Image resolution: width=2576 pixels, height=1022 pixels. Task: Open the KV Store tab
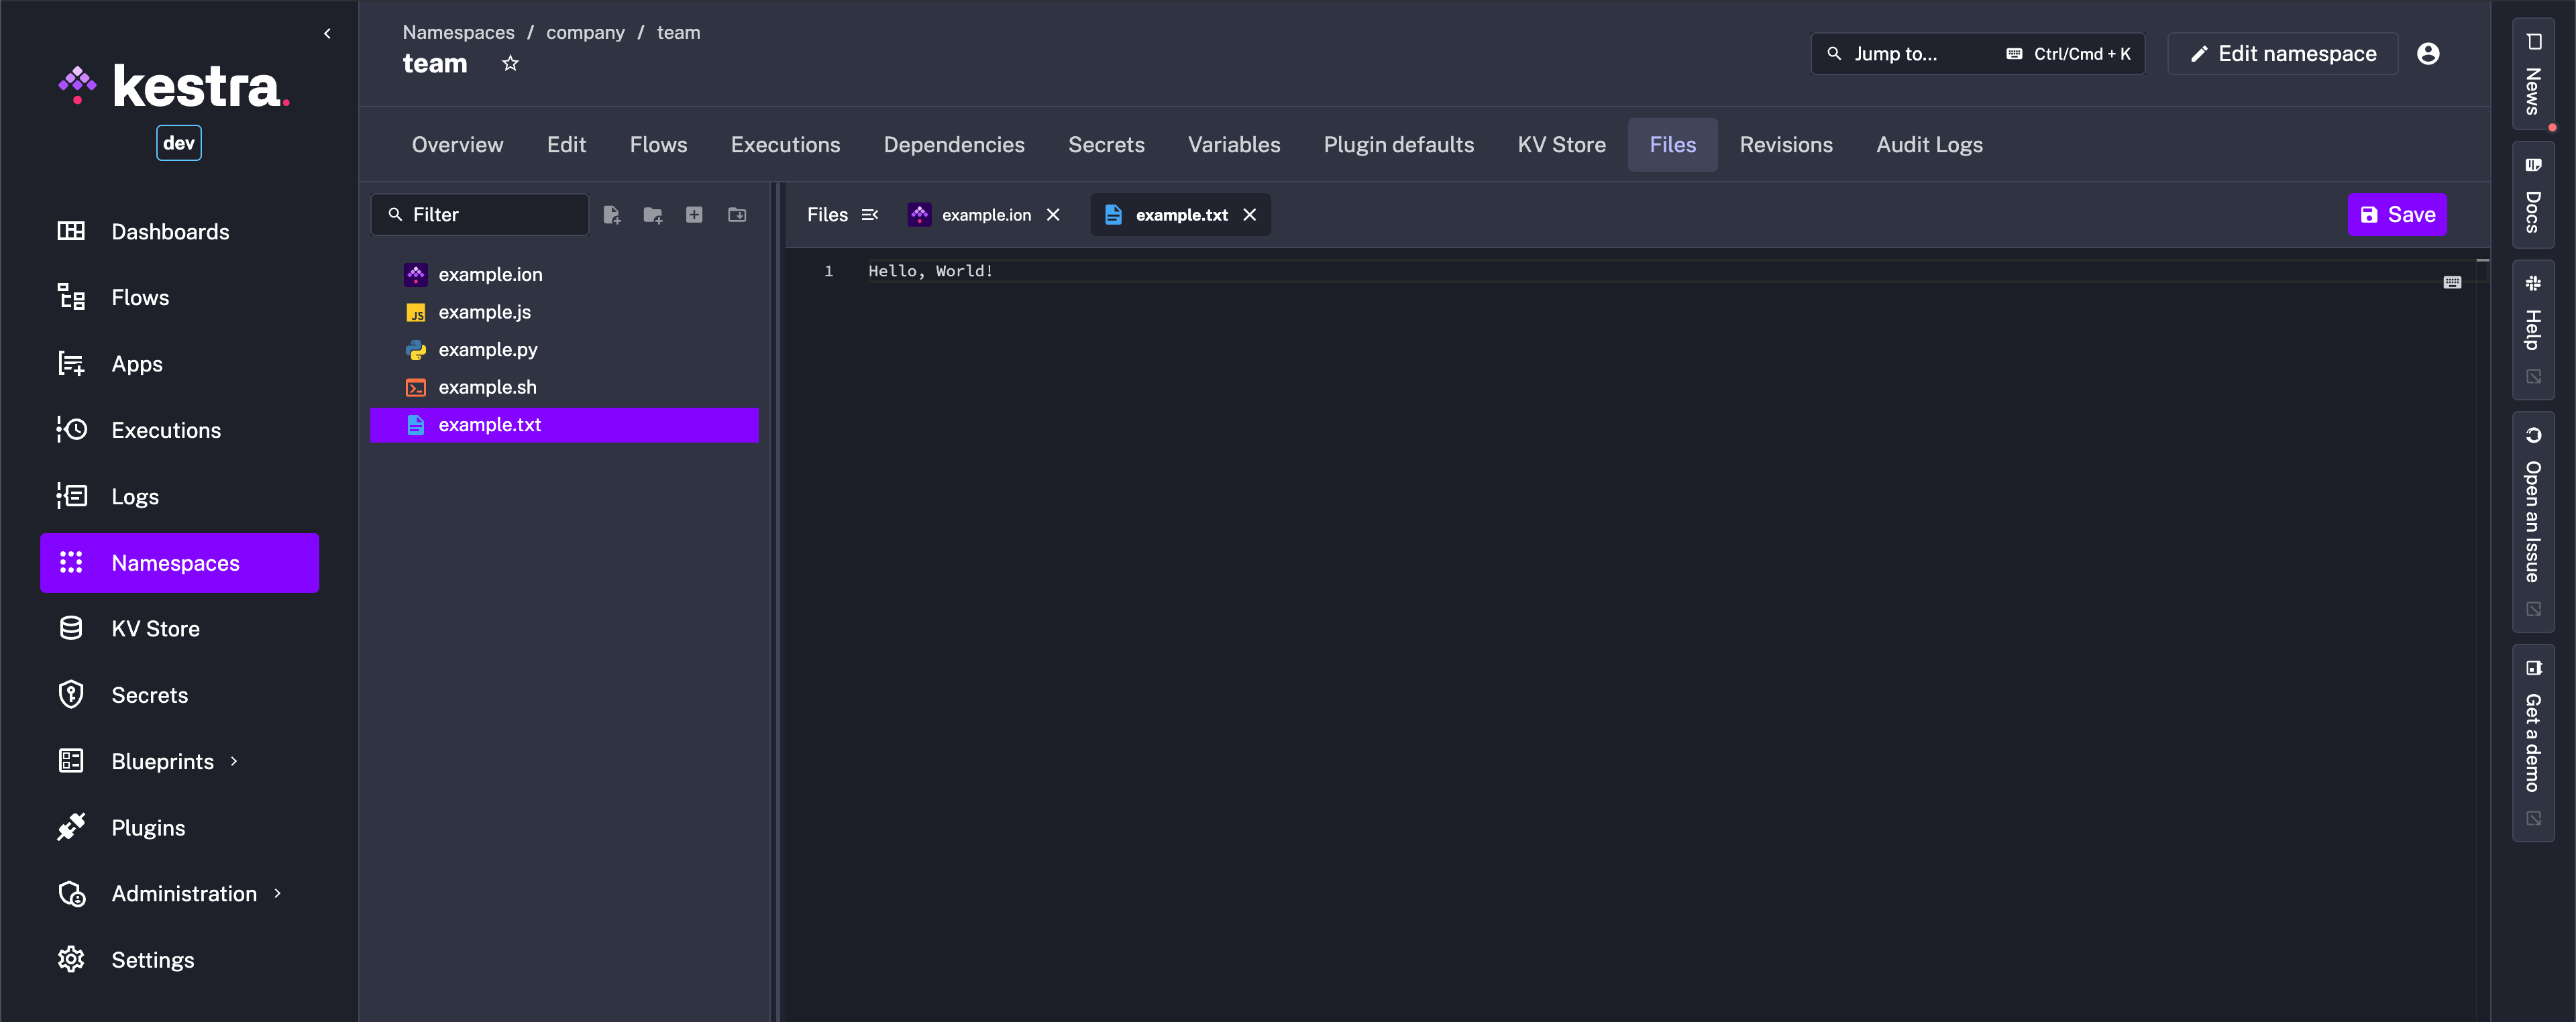point(1560,145)
